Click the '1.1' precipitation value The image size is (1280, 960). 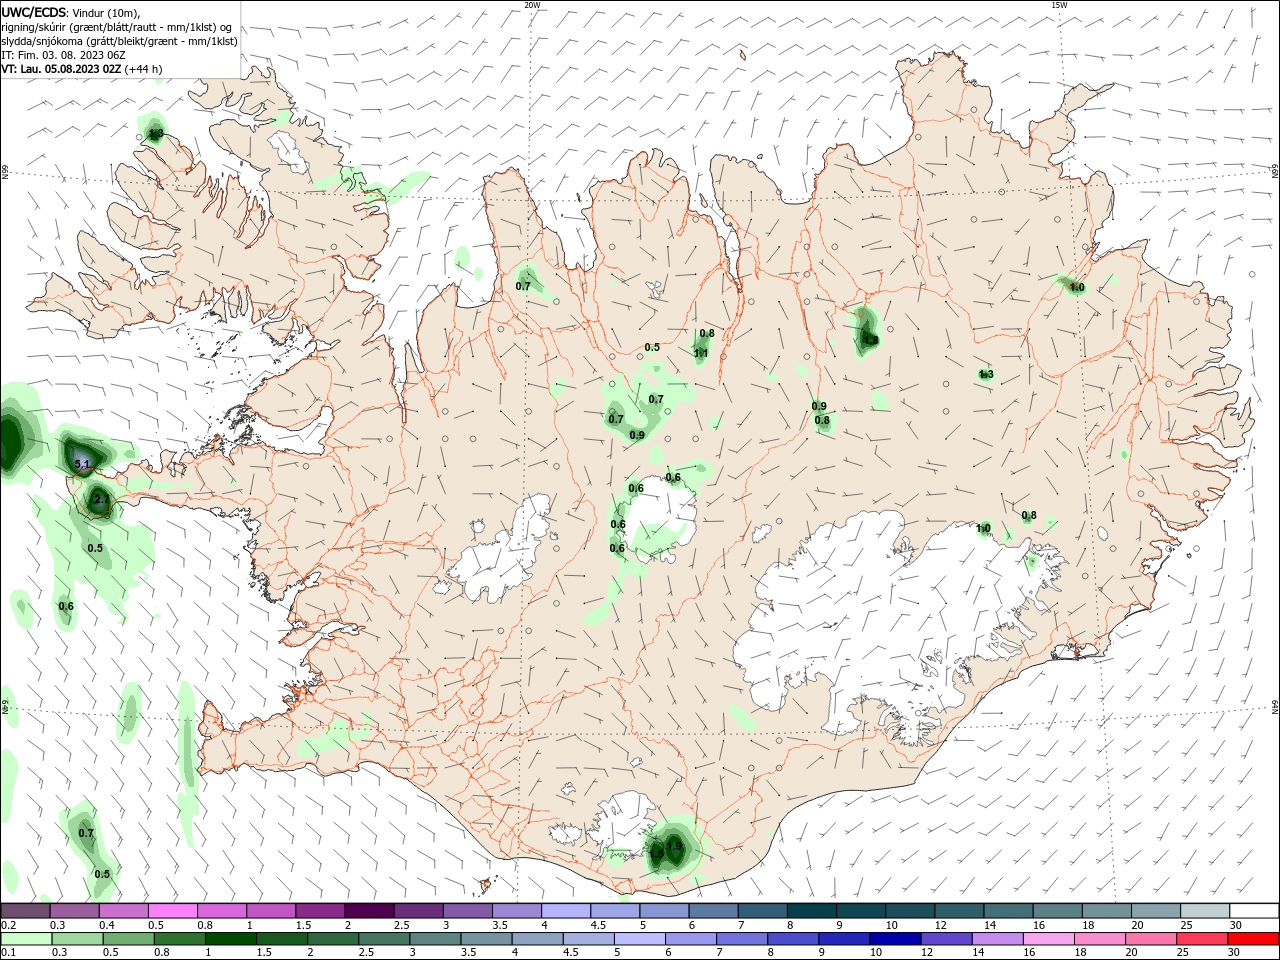pos(701,353)
